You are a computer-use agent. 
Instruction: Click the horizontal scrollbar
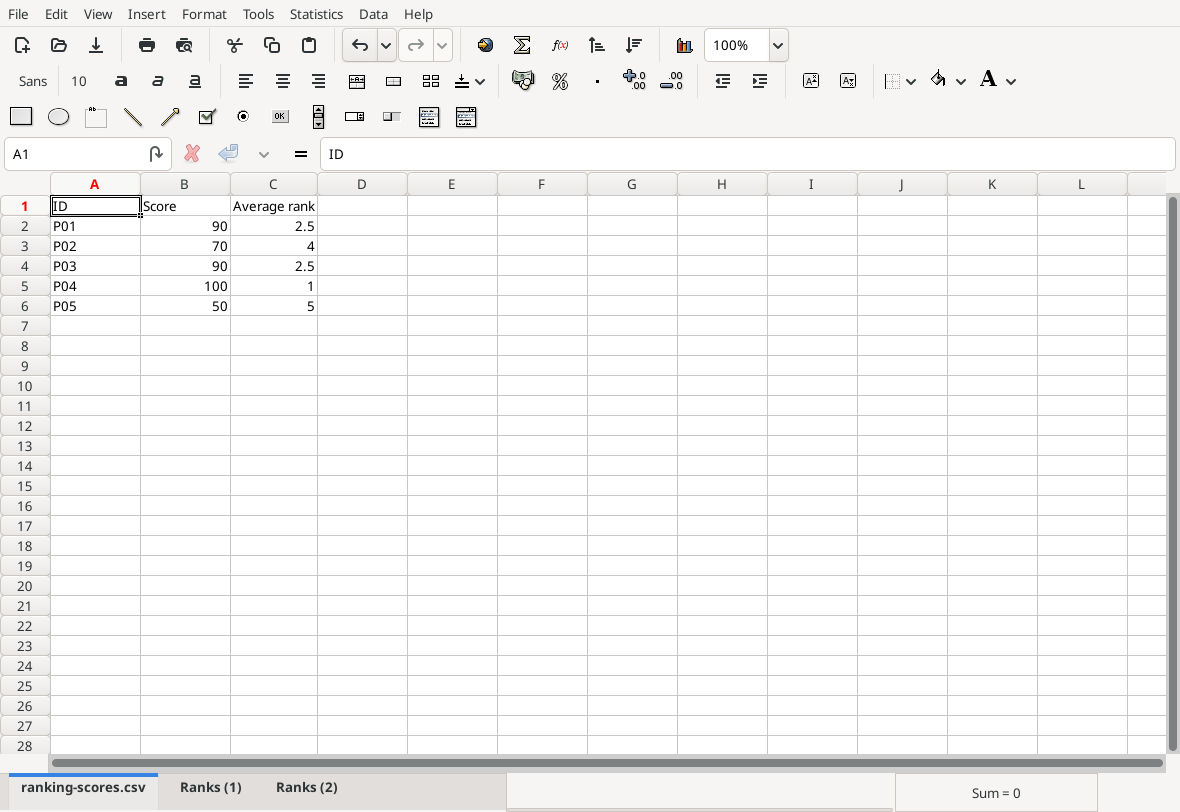tap(607, 763)
